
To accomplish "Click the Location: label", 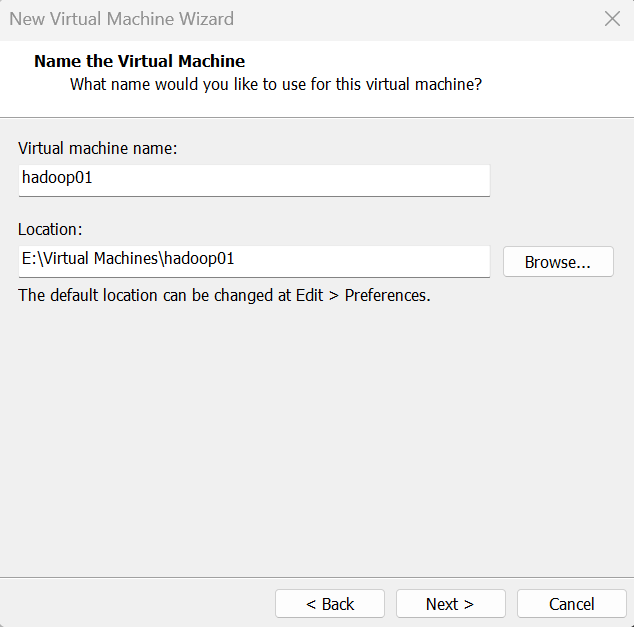I will point(50,229).
